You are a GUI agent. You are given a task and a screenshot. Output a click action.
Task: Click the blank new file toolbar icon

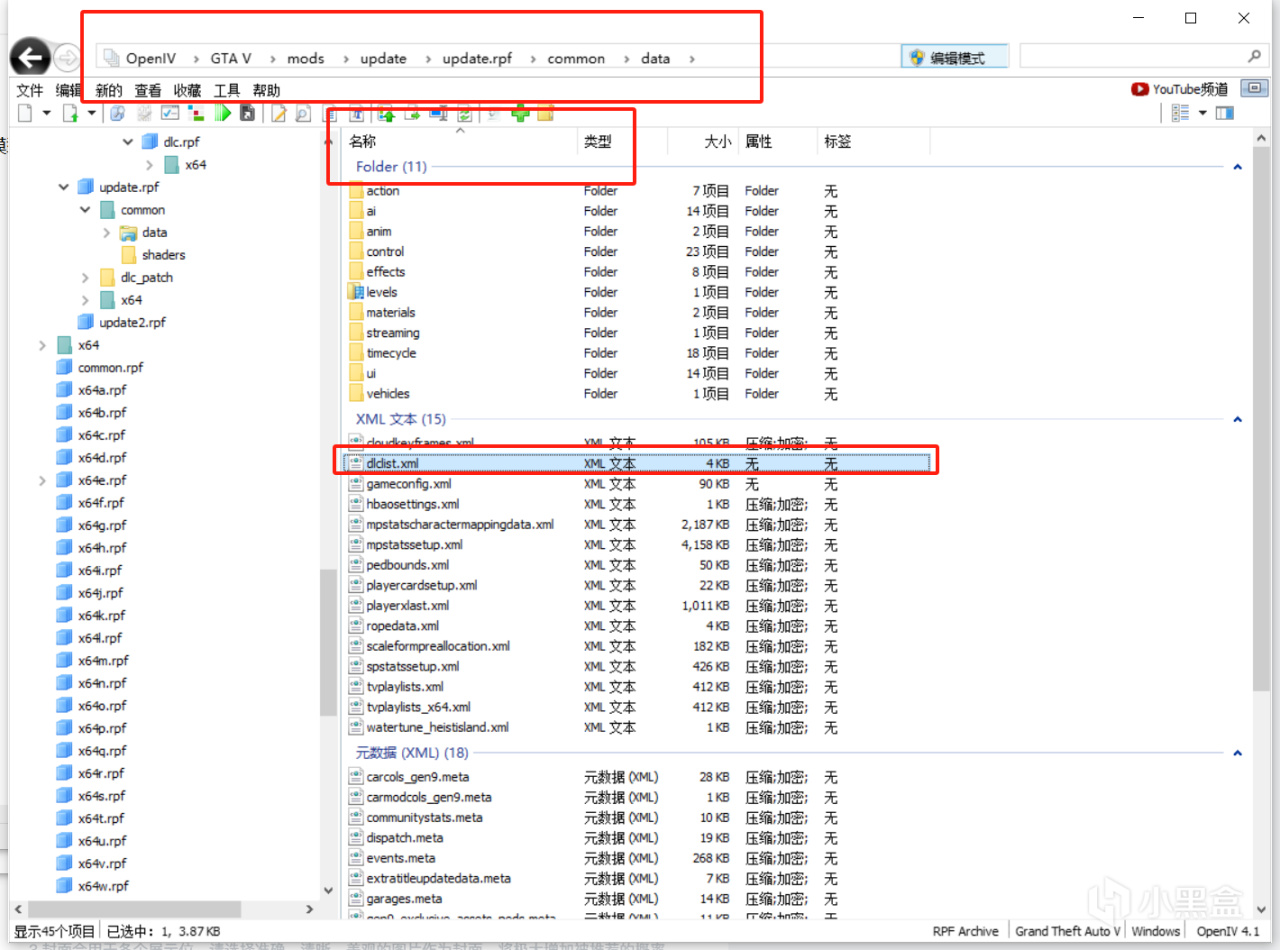tap(25, 113)
